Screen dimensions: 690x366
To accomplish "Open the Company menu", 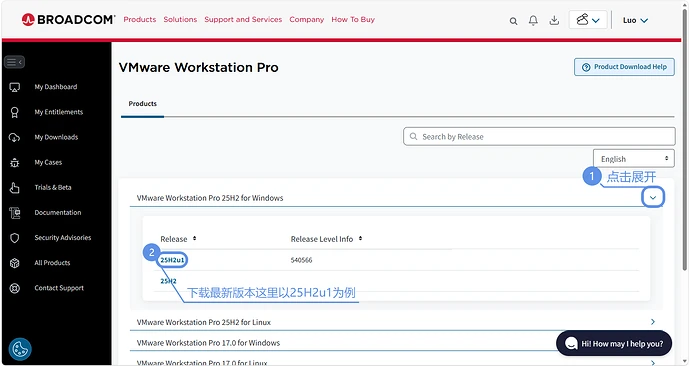I will coord(307,19).
